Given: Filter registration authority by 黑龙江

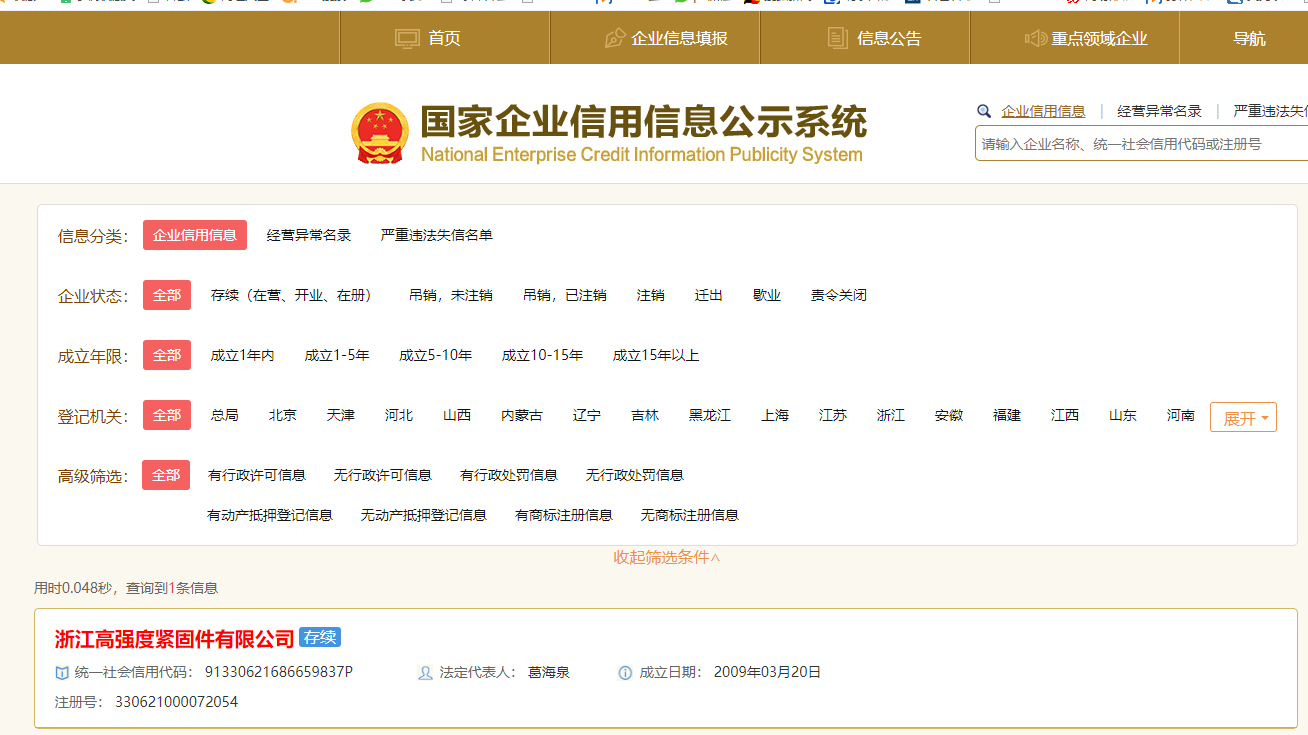Looking at the screenshot, I should click(x=710, y=415).
